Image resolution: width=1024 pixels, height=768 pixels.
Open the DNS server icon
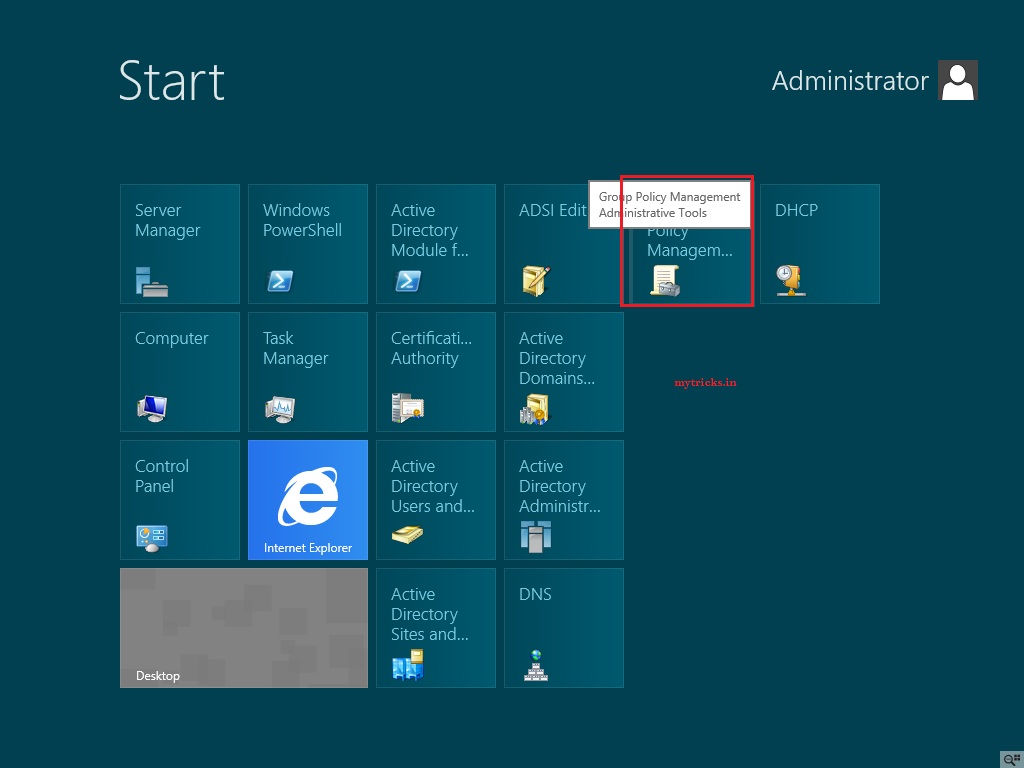536,665
